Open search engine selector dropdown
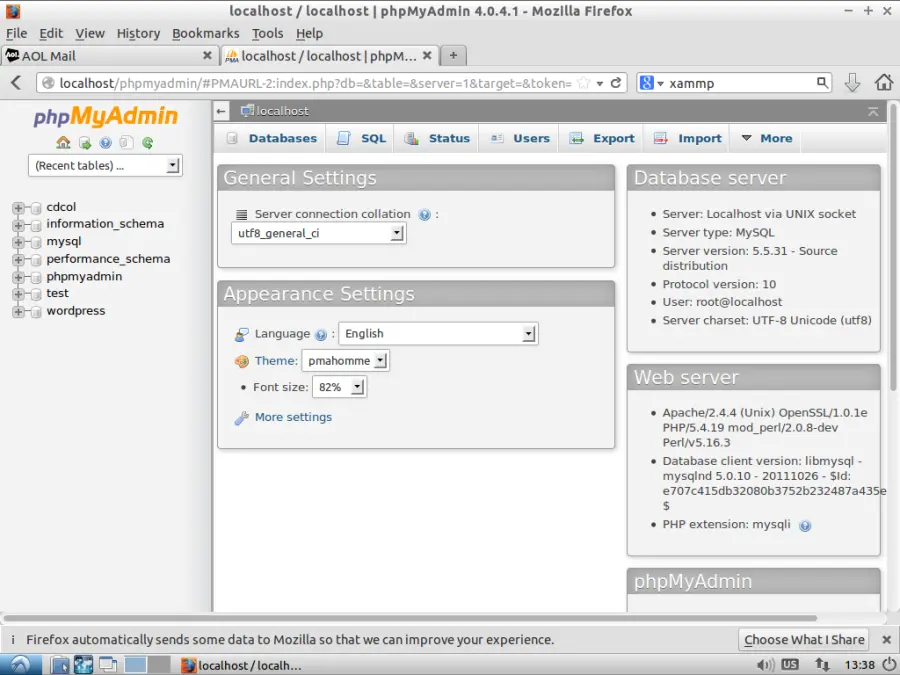This screenshot has height=675, width=900. click(651, 83)
